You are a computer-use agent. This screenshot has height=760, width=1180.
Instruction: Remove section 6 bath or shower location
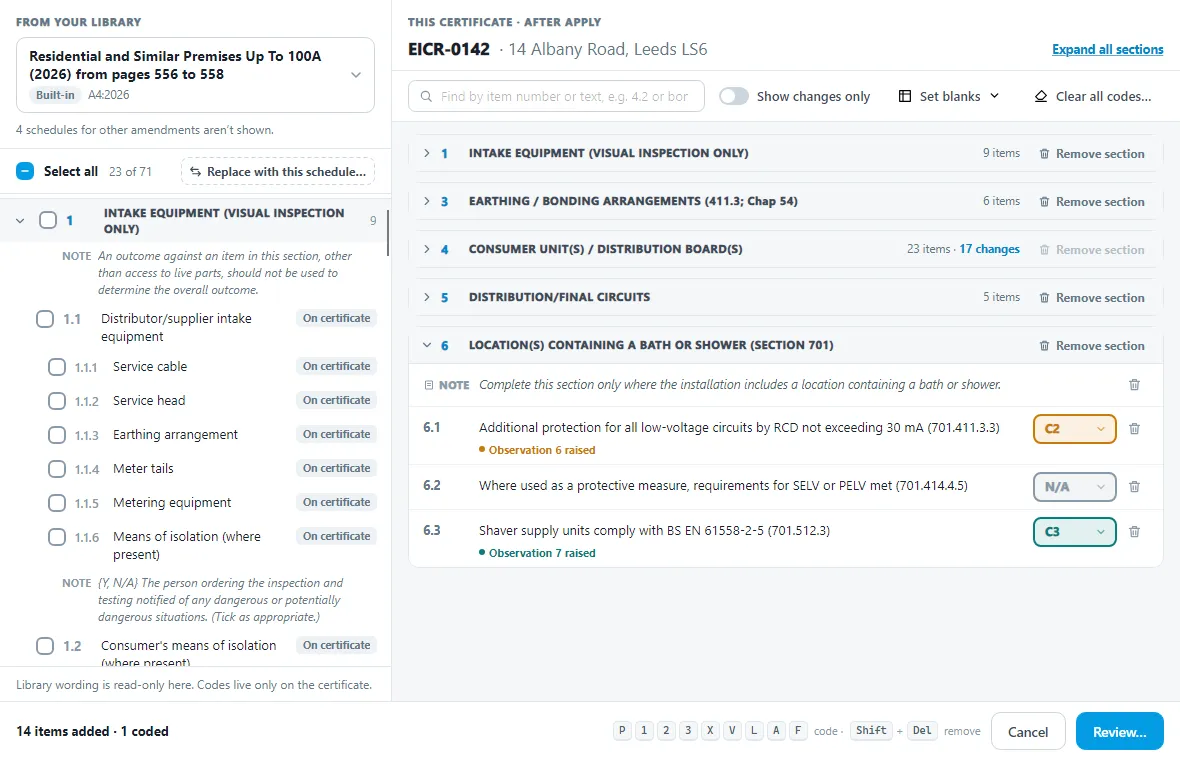click(1092, 346)
